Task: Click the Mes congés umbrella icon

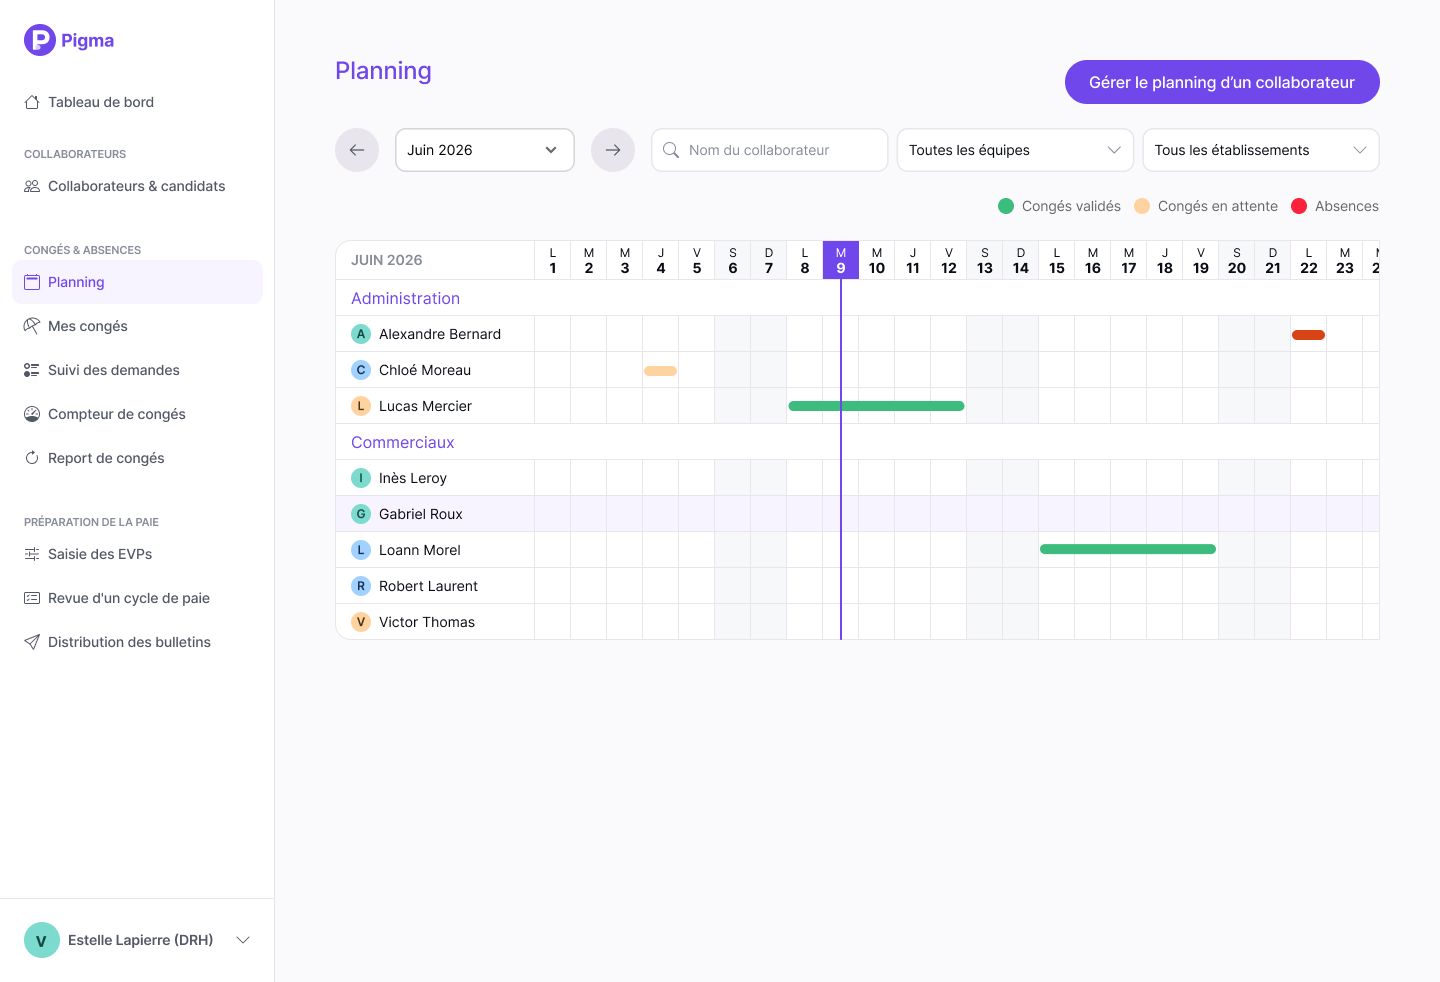Action: (x=32, y=326)
